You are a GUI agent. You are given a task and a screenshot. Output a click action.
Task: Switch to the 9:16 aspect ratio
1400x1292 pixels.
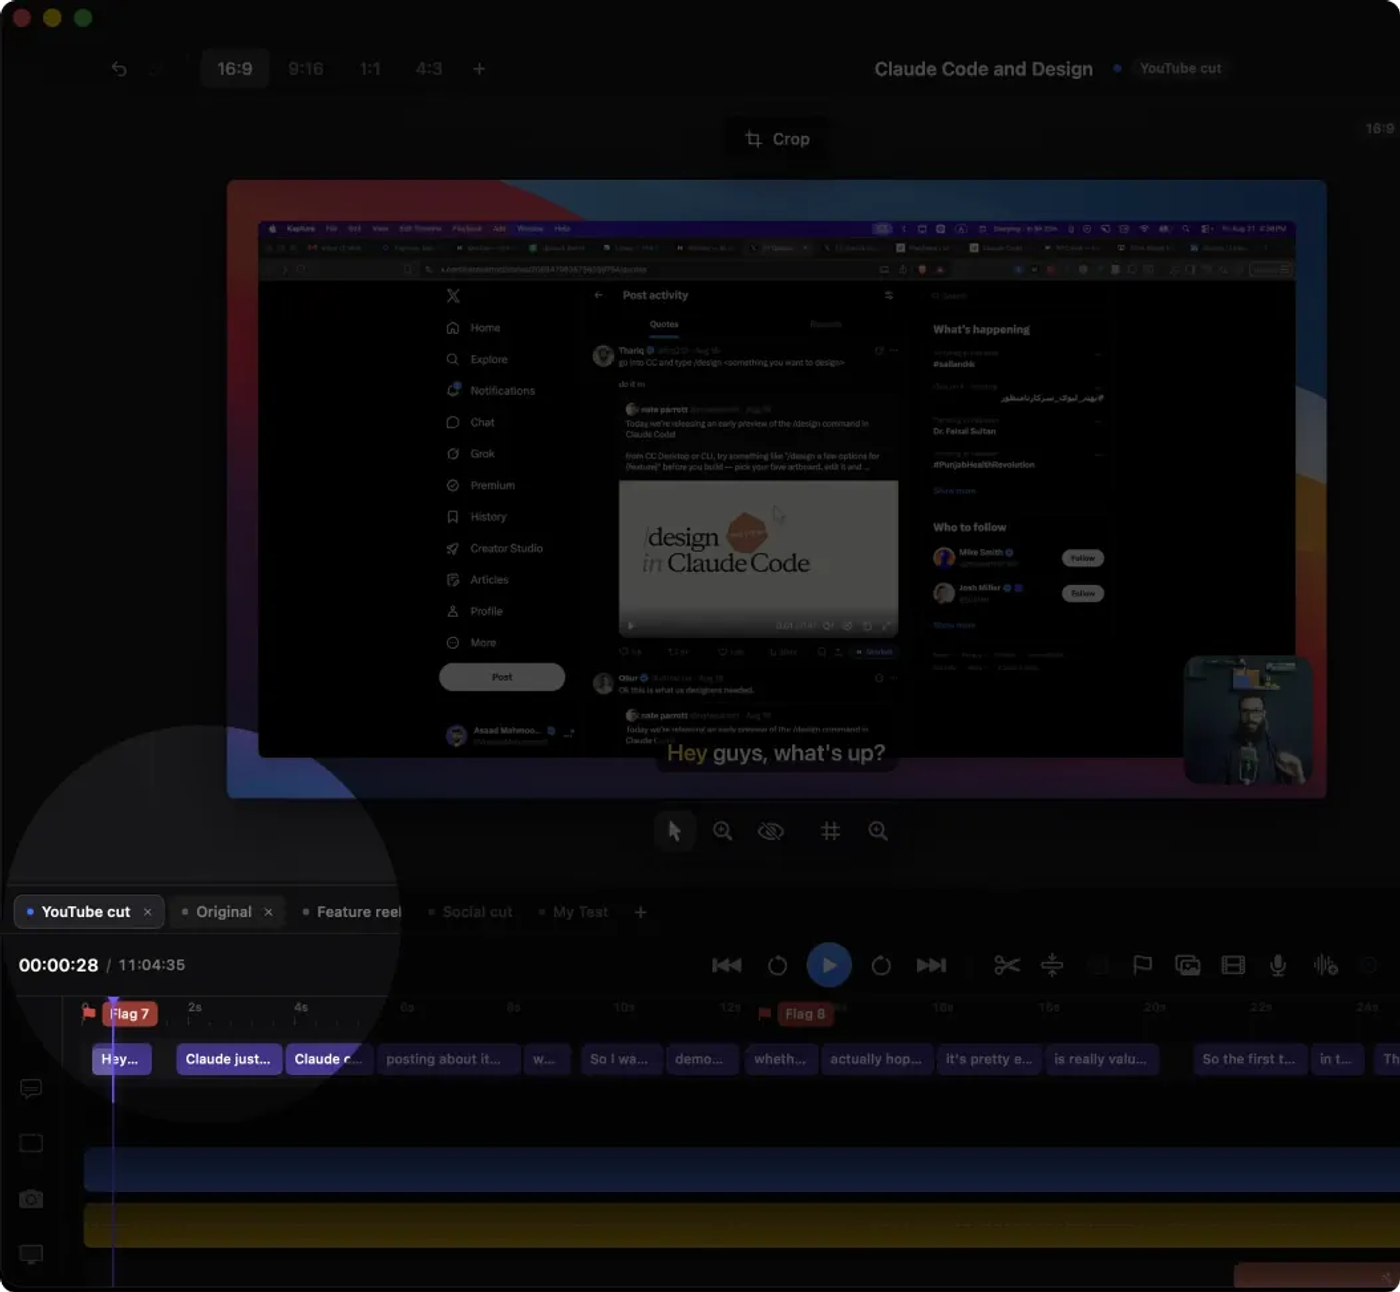[x=306, y=69]
